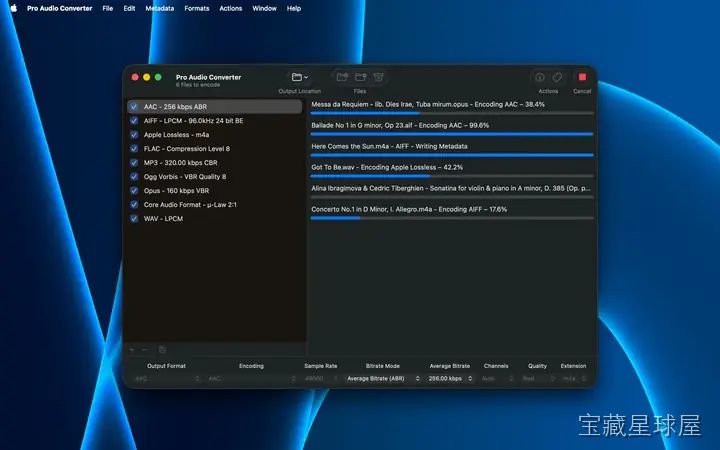Toggle the Apple Lossless - m4a checkbox

134,135
